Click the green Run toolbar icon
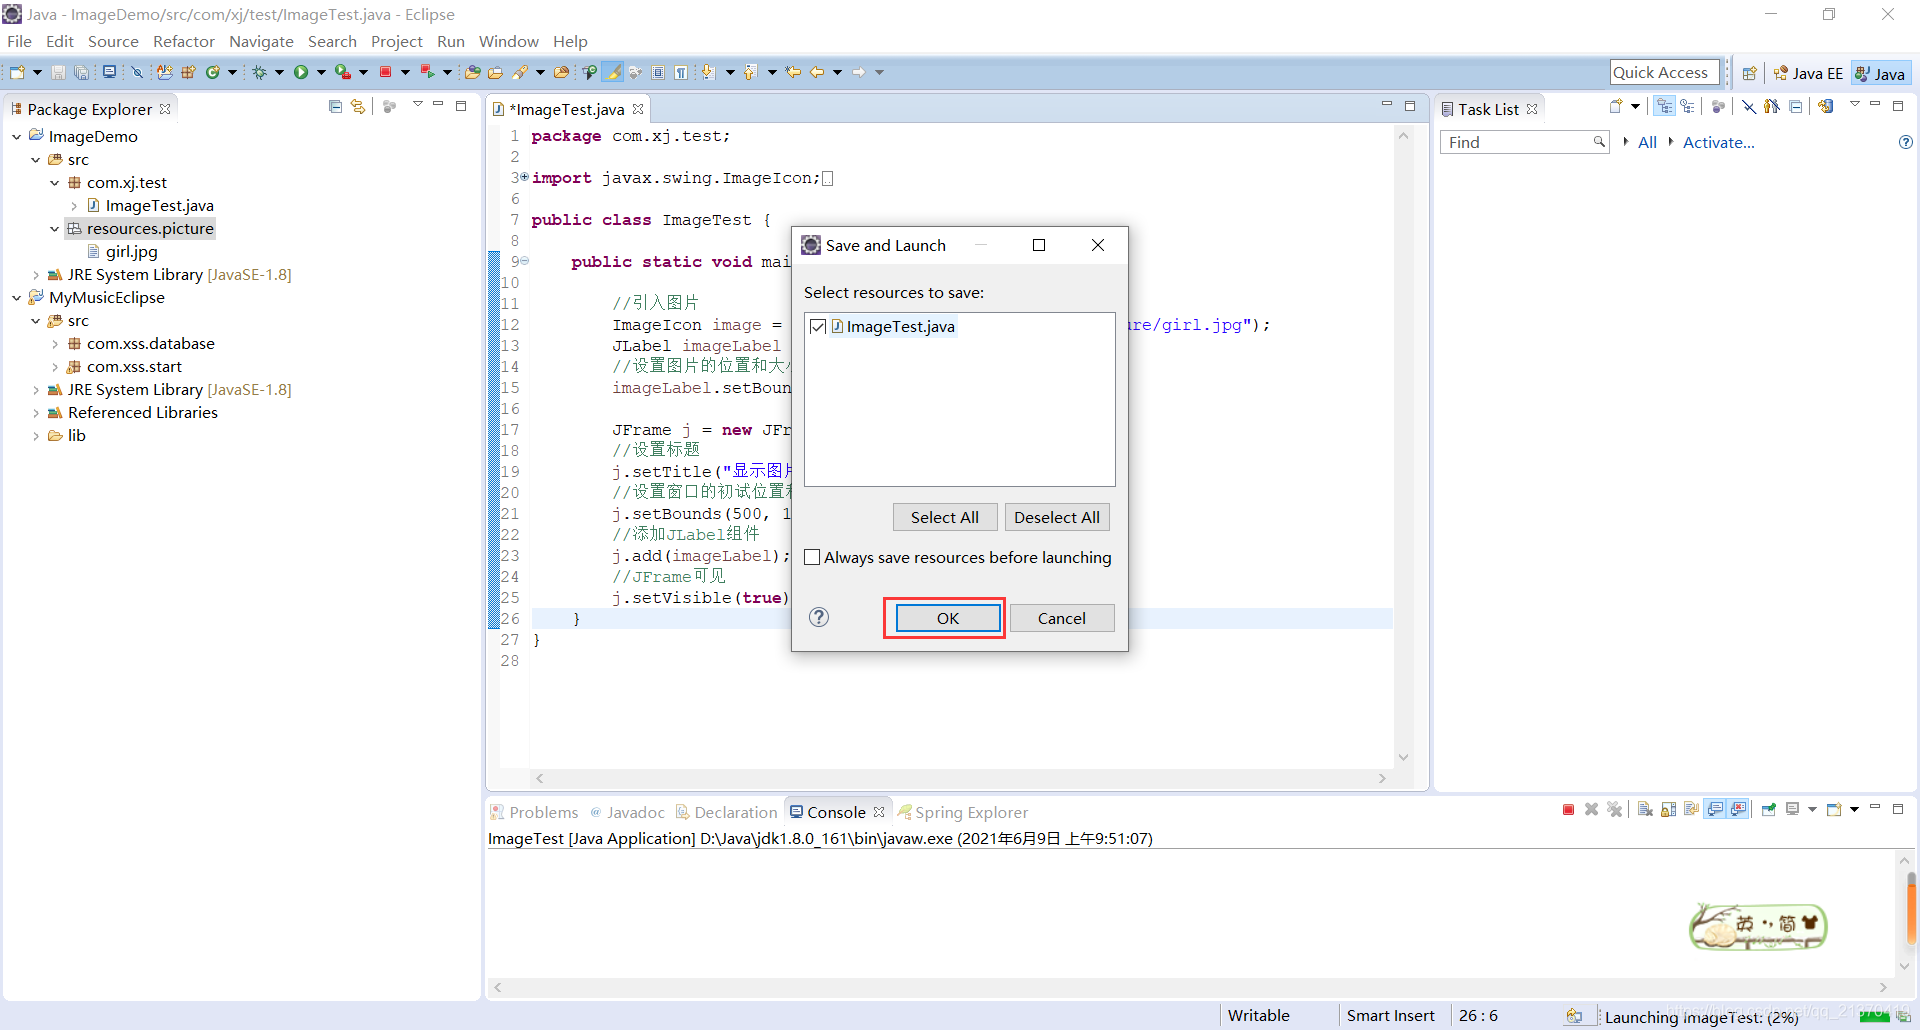This screenshot has height=1030, width=1920. click(x=301, y=72)
